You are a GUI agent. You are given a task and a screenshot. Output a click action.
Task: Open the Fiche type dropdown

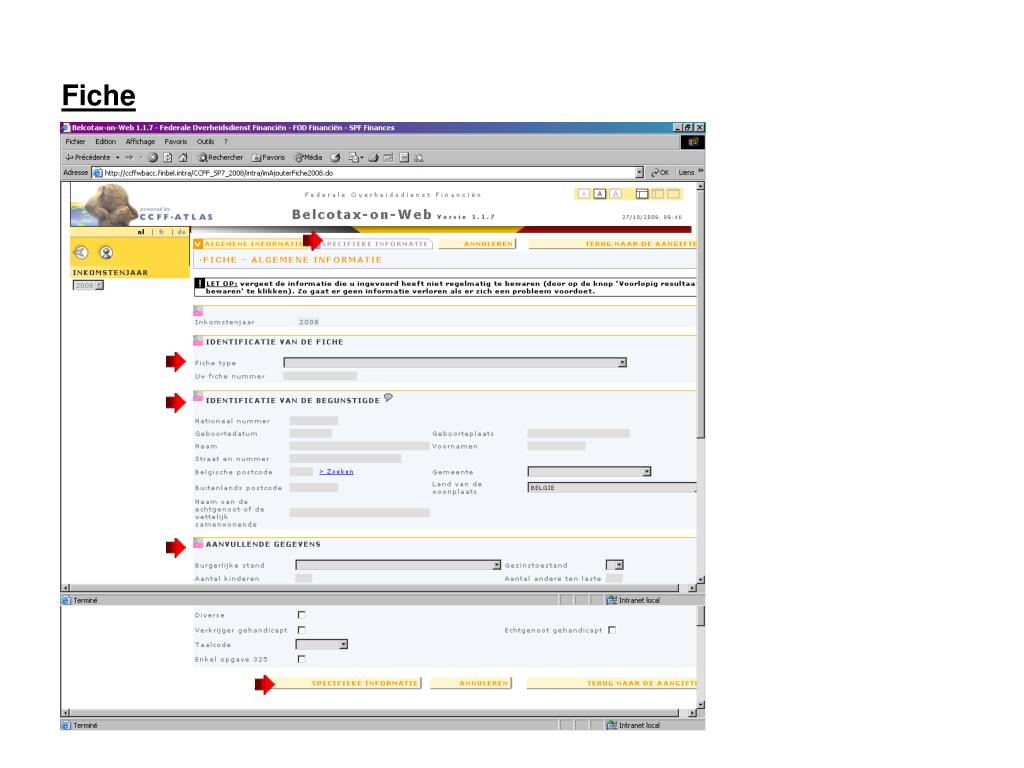(455, 362)
